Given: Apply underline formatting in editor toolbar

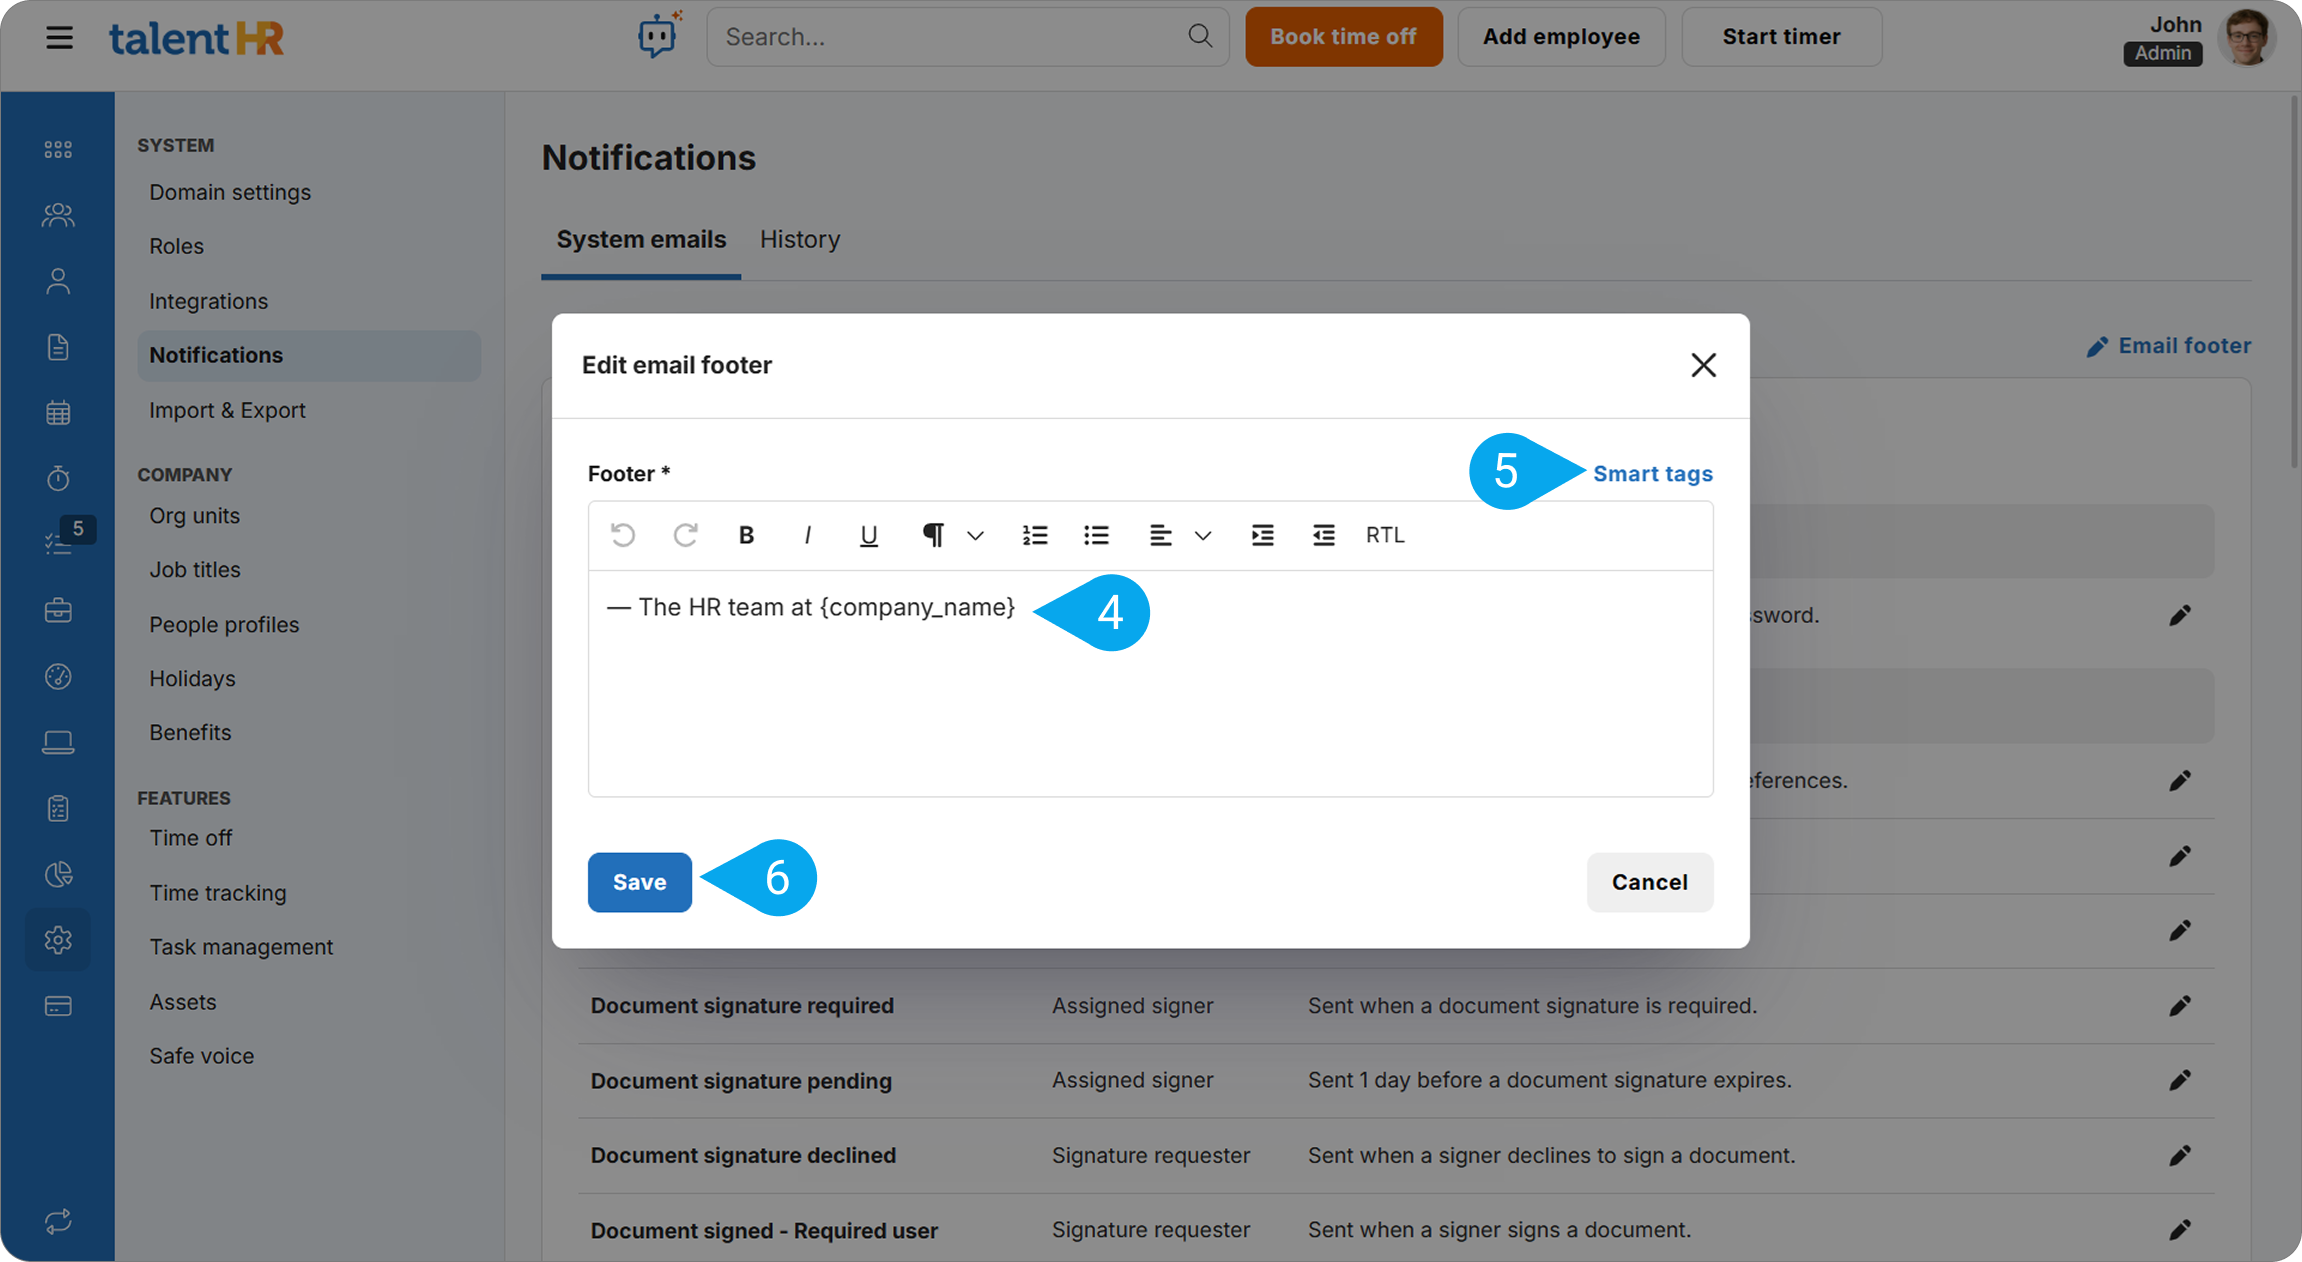Looking at the screenshot, I should click(x=868, y=535).
